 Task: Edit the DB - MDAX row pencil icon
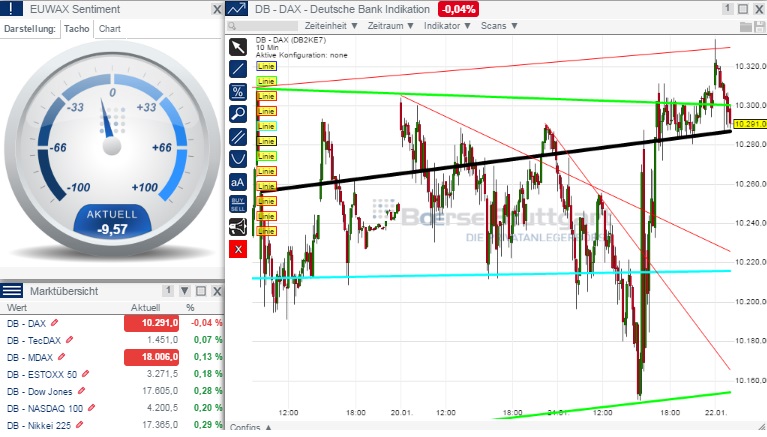61,357
